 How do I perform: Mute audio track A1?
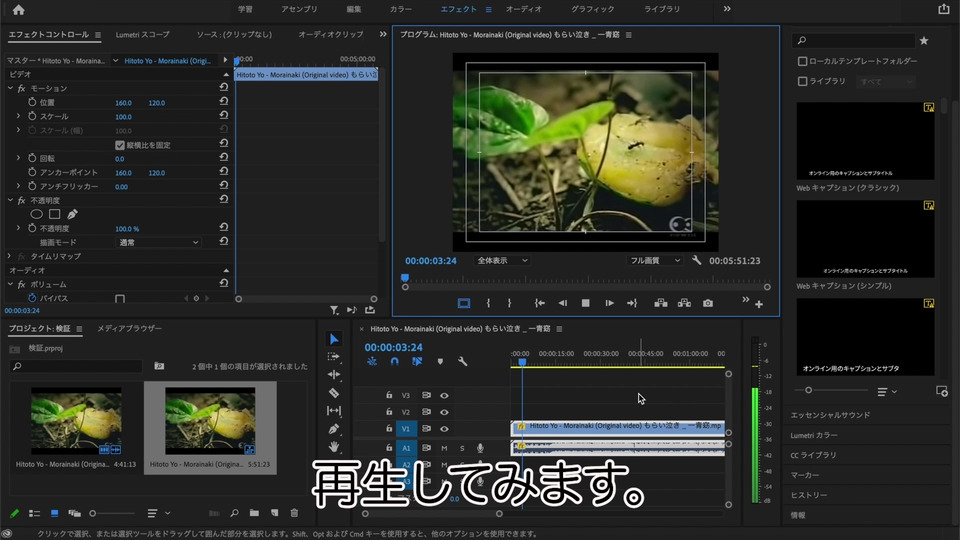pos(444,448)
